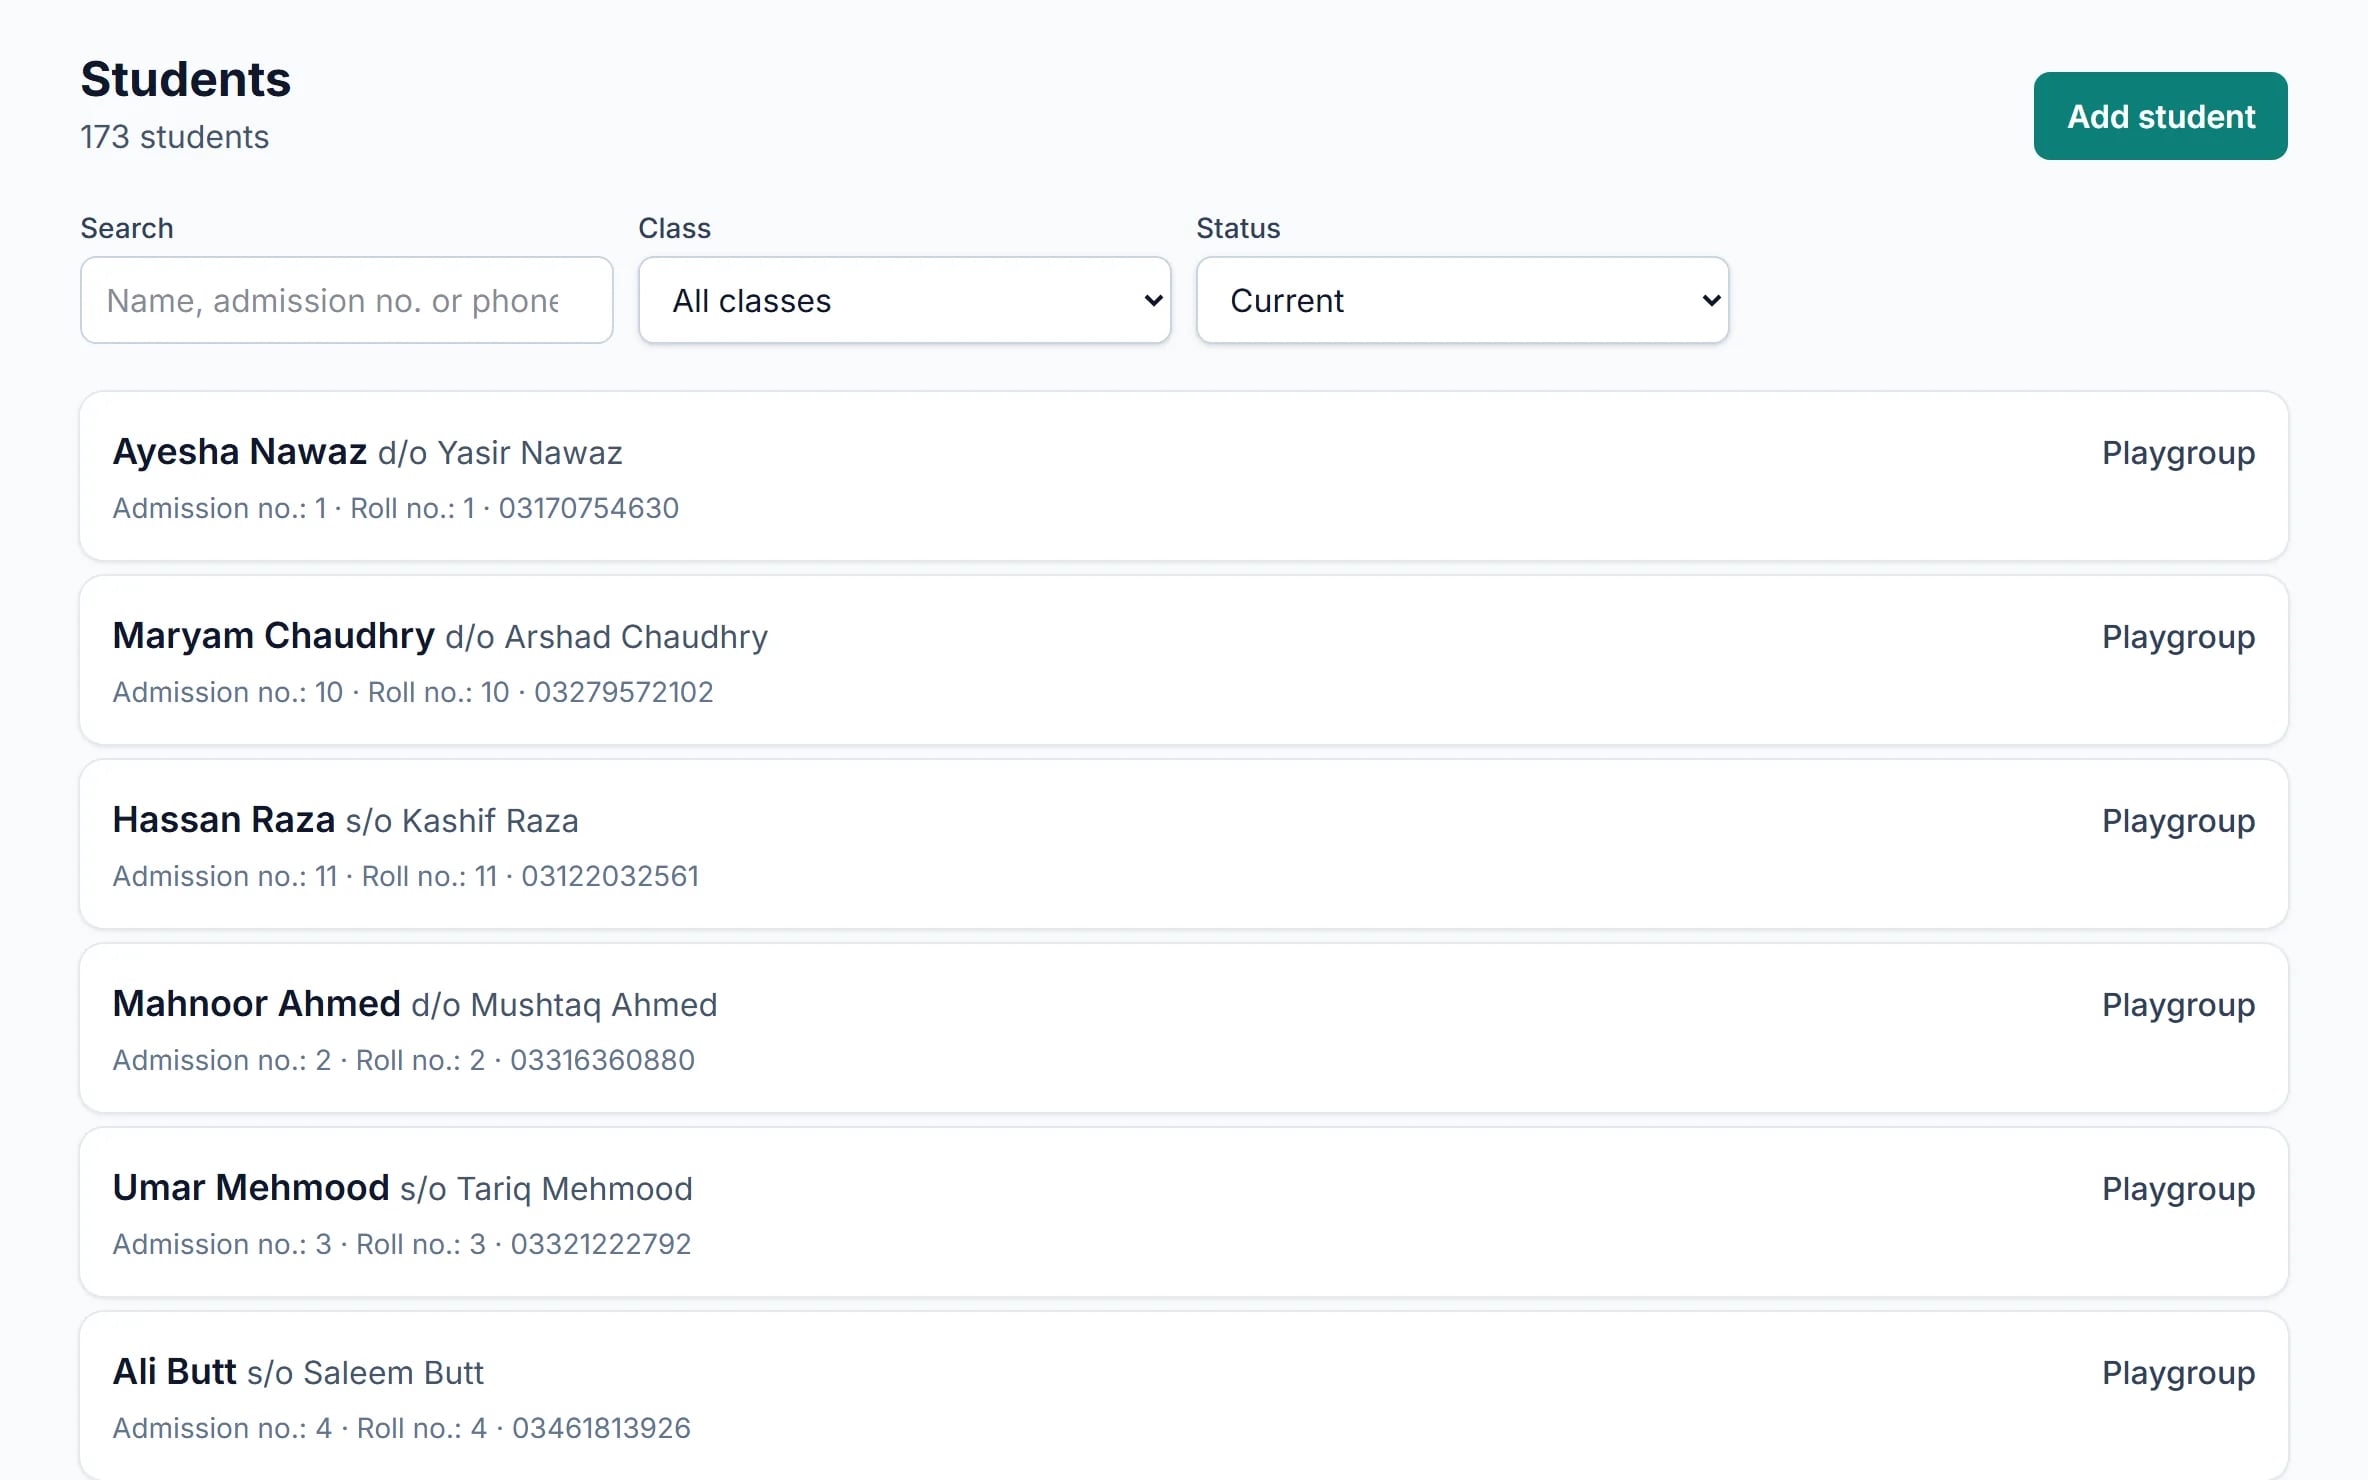Click details line with 03461813926
Screen dimensions: 2368x1480
pos(402,1428)
